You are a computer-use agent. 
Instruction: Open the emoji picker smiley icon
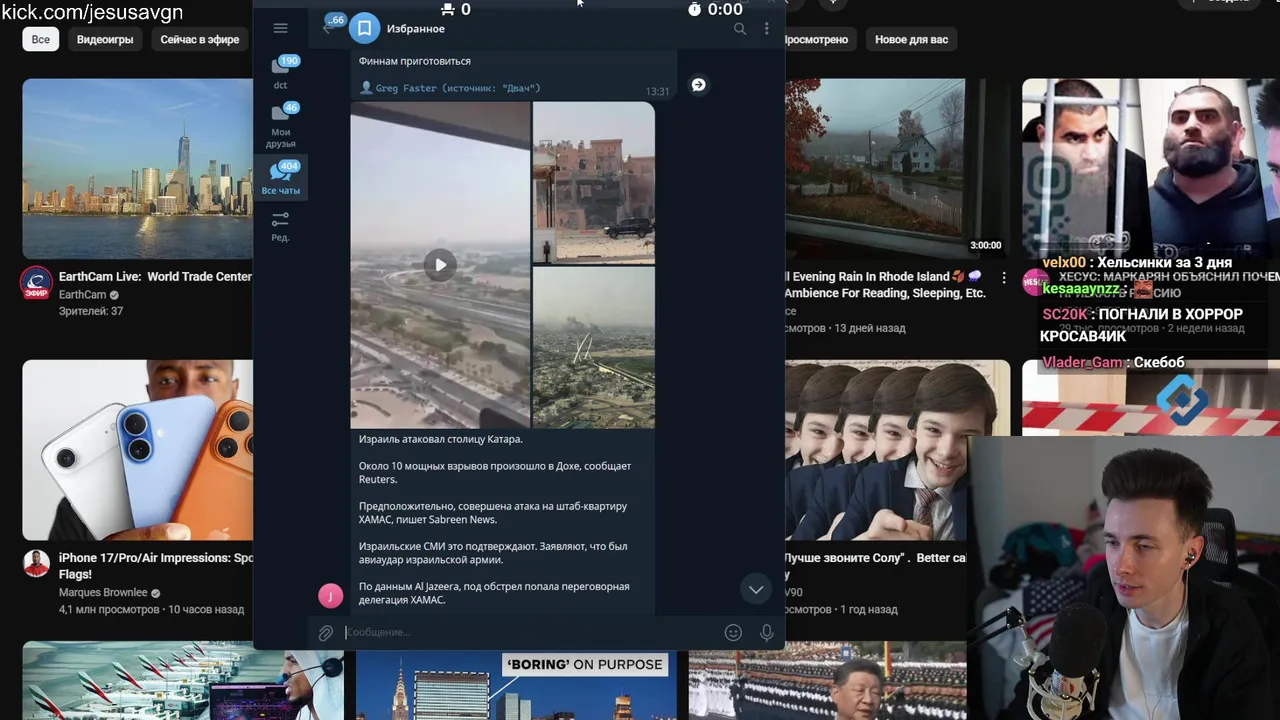[x=733, y=632]
